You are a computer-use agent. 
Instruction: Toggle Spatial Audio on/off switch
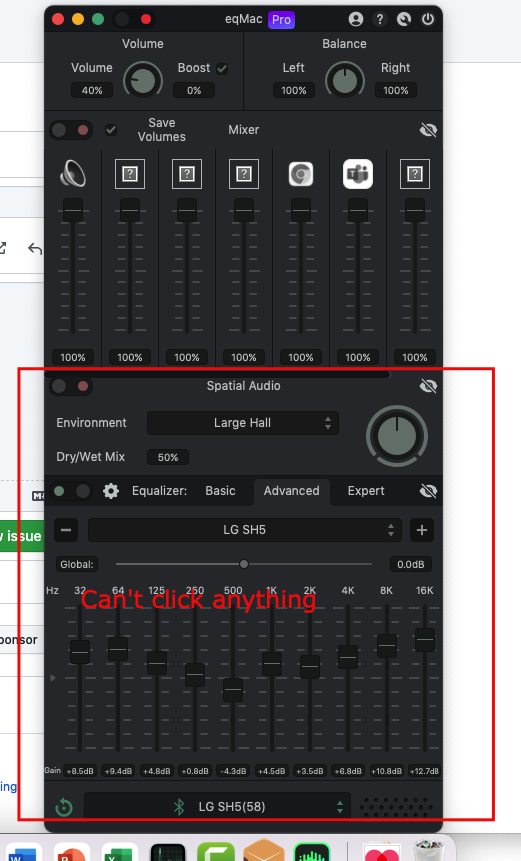pos(71,386)
